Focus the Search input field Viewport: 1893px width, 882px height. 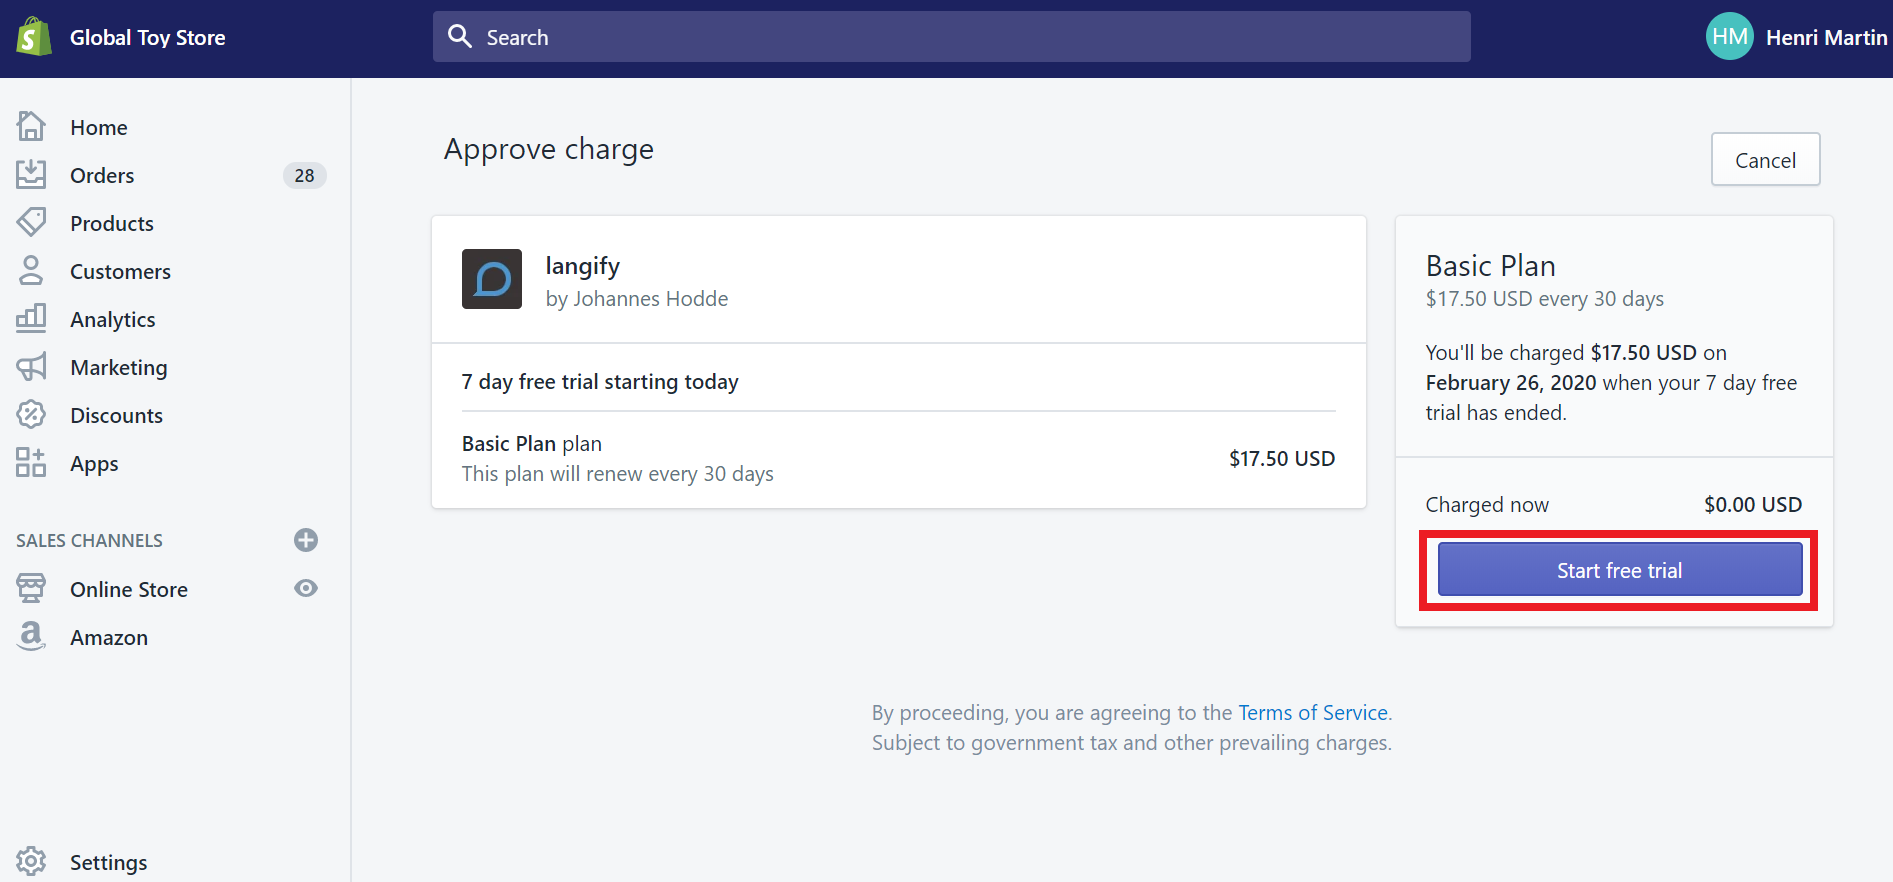coord(951,37)
